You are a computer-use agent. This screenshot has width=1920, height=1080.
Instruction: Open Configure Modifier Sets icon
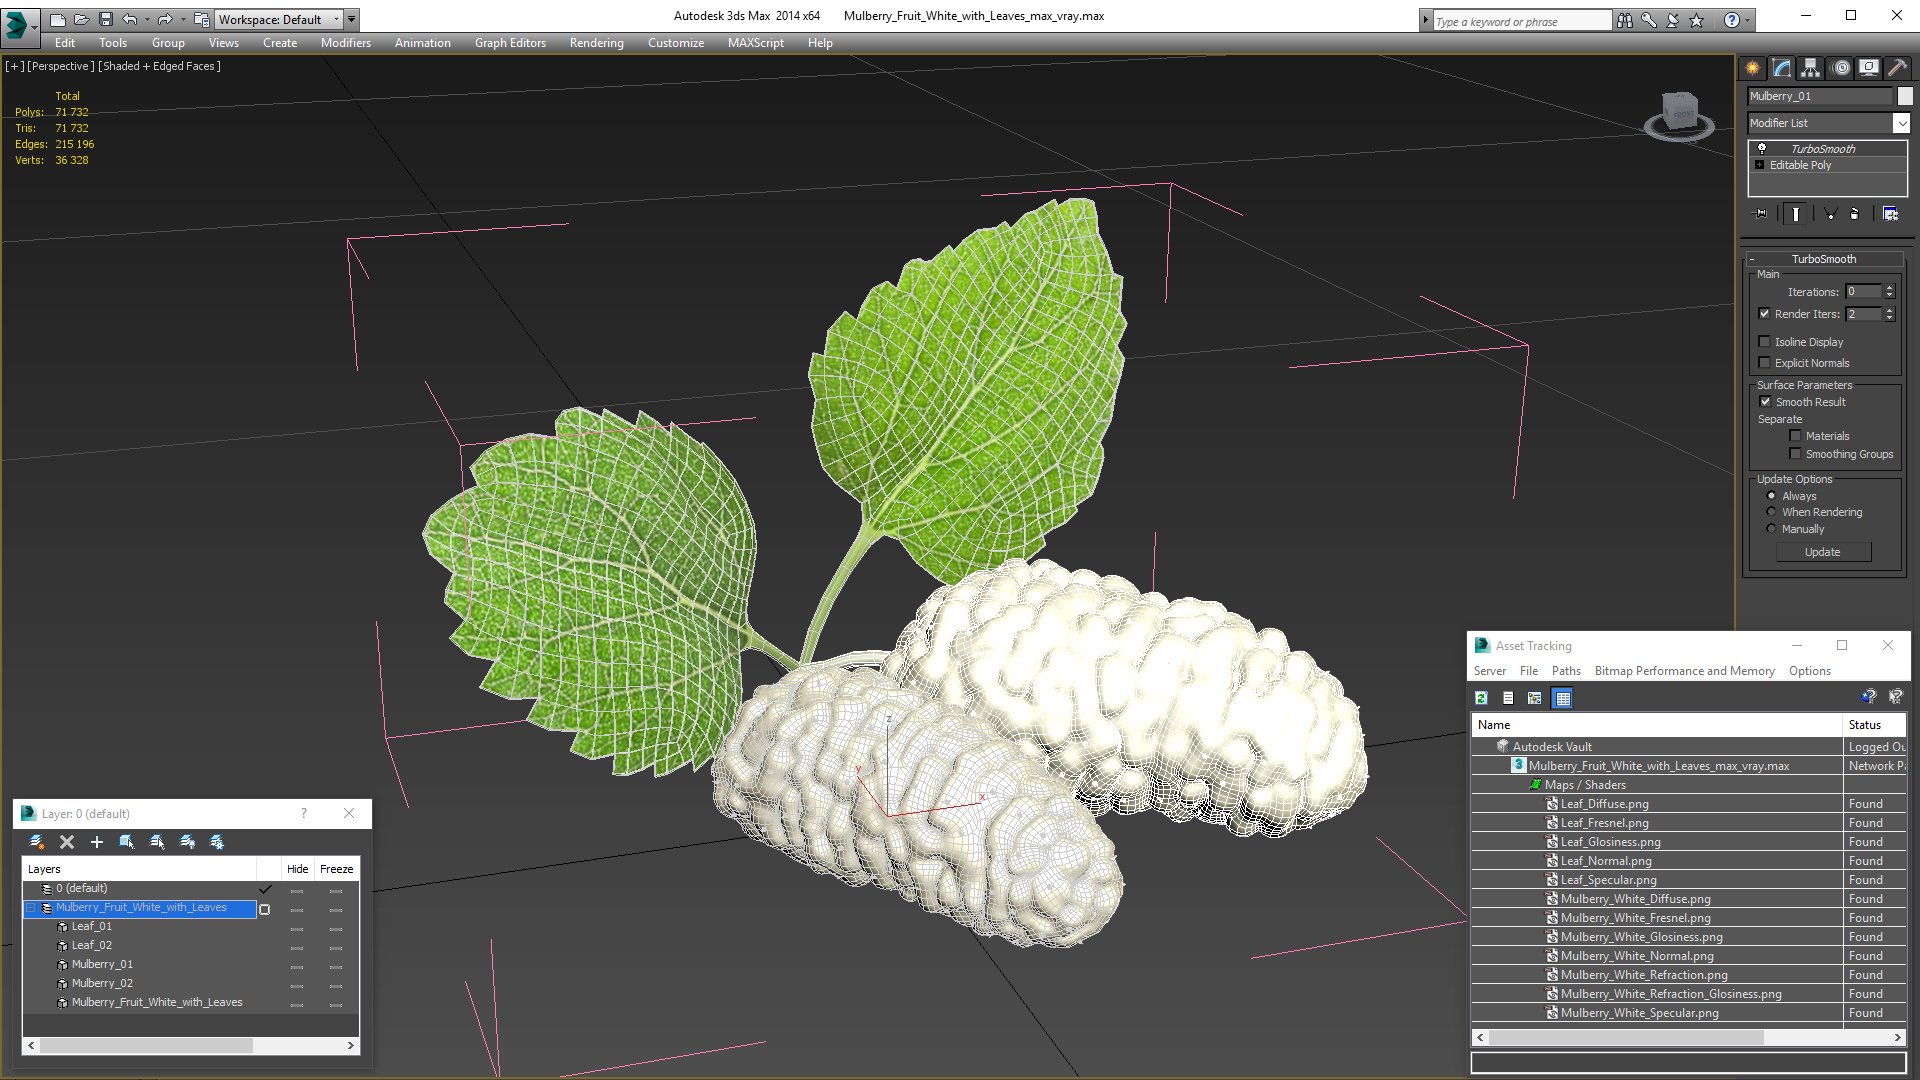click(1890, 214)
